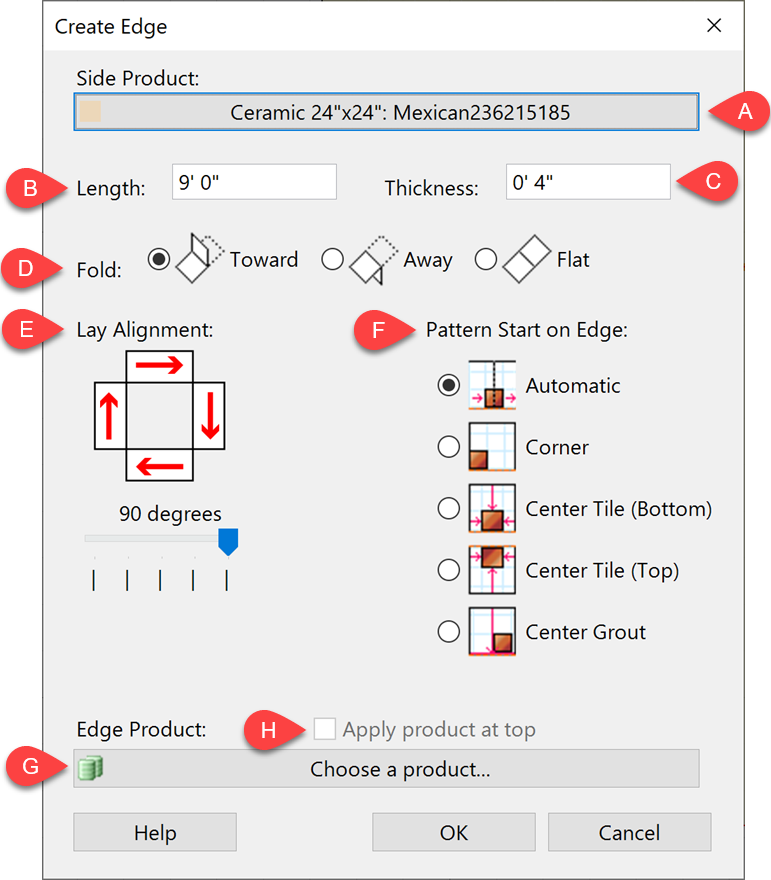Select the Automatic pattern start radio button
The width and height of the screenshot is (771, 880).
448,385
